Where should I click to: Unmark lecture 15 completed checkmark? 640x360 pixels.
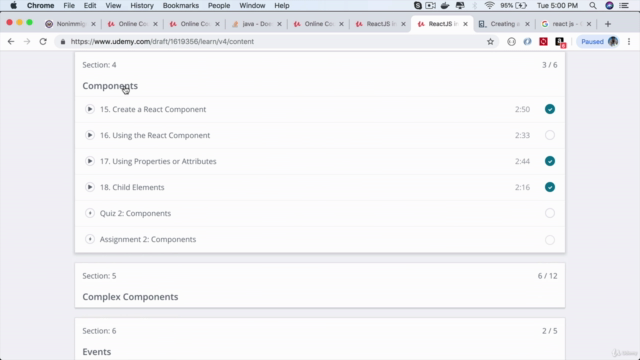550,109
